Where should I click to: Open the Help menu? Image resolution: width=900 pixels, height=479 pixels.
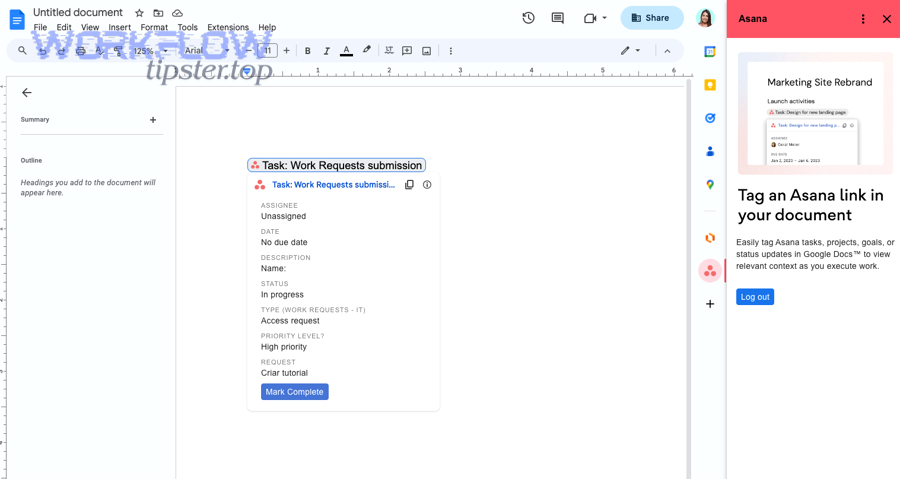267,27
